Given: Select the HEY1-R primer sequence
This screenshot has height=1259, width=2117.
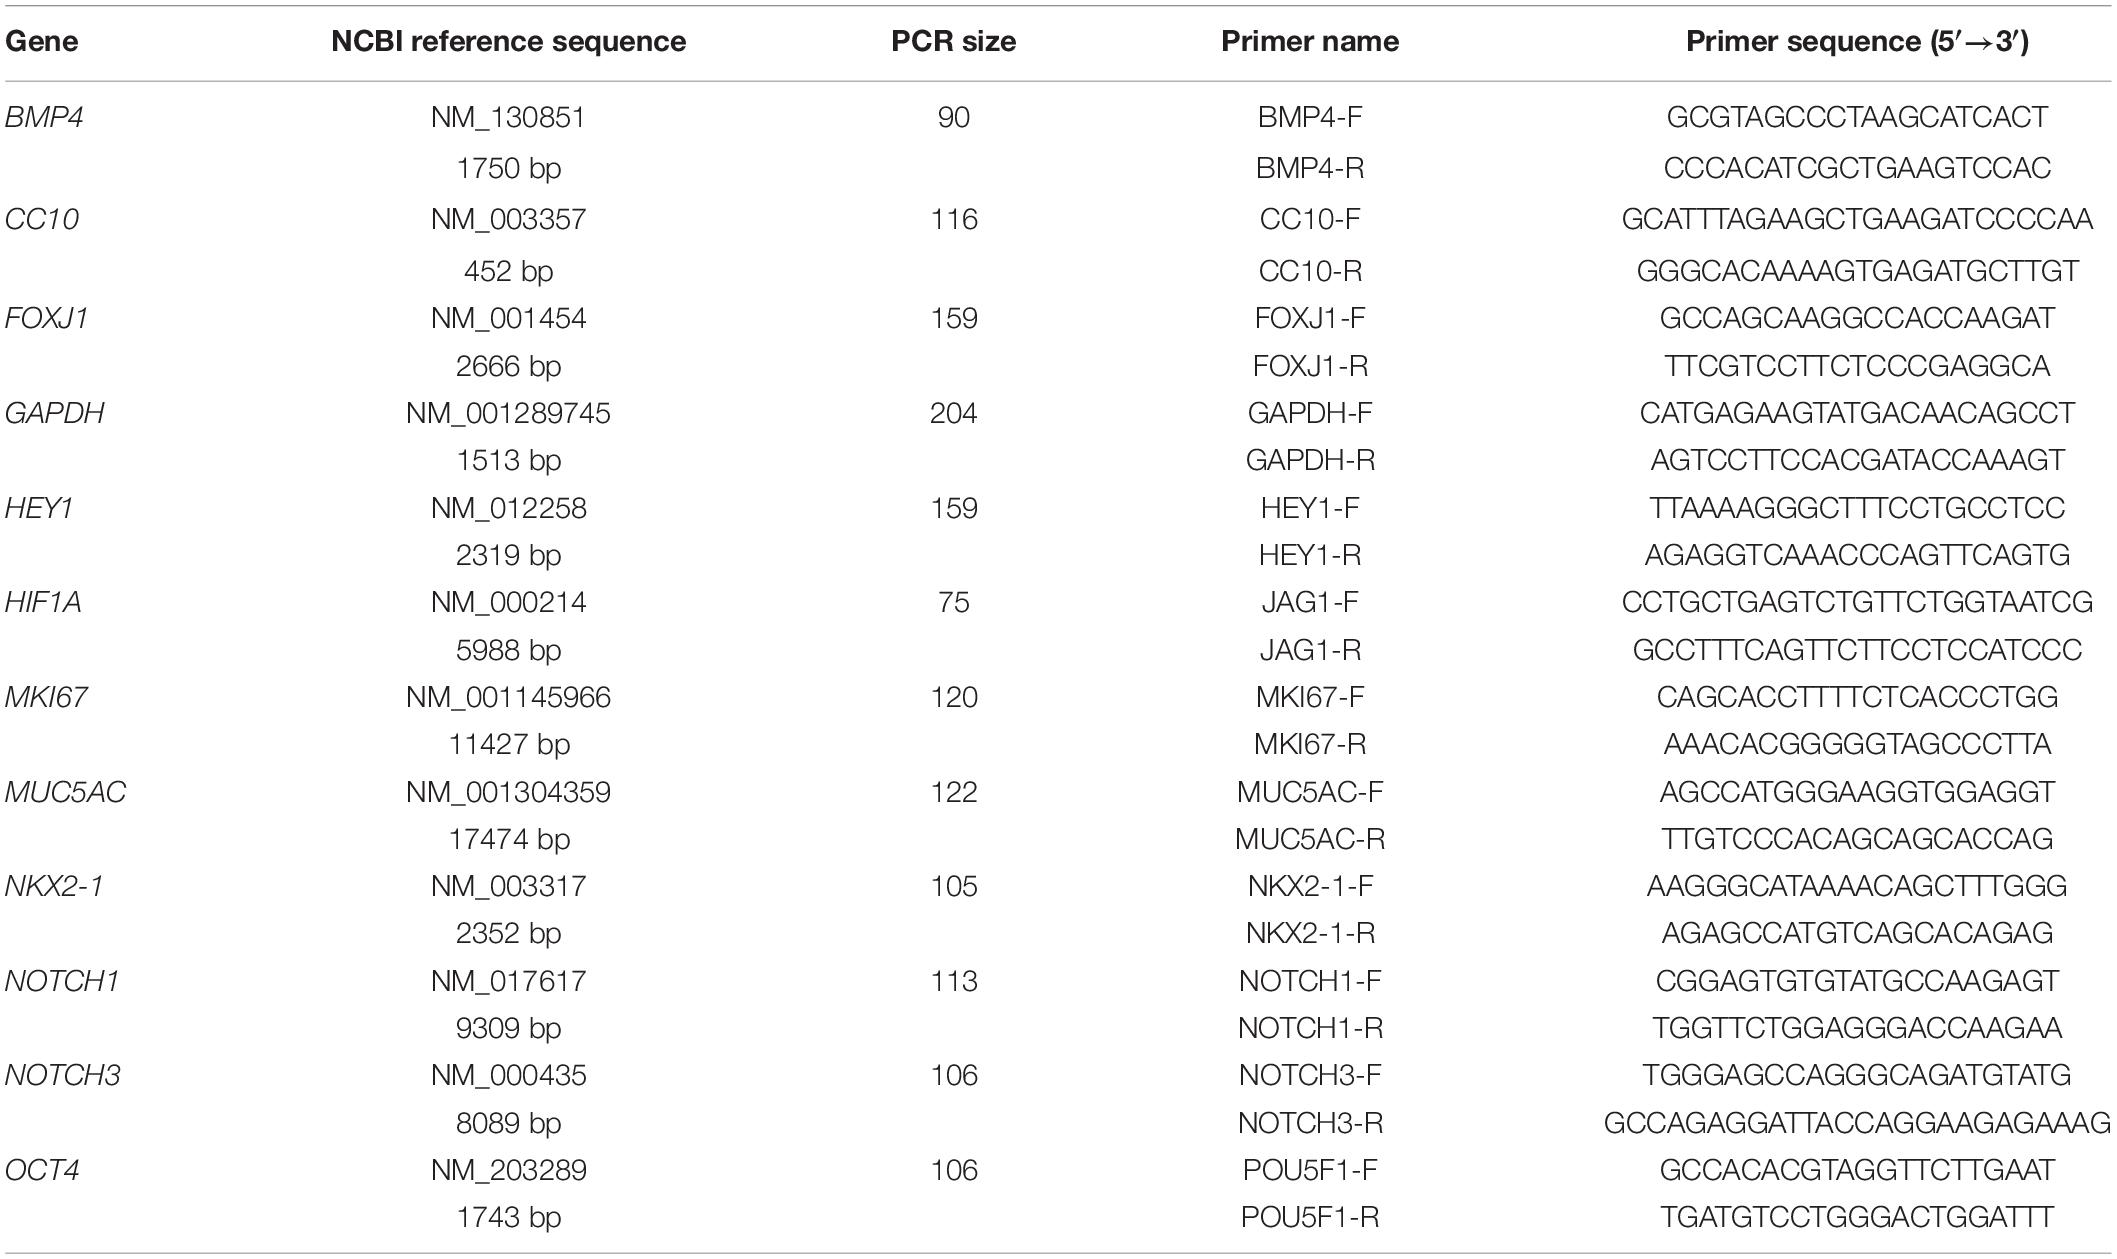Looking at the screenshot, I should [x=1856, y=555].
